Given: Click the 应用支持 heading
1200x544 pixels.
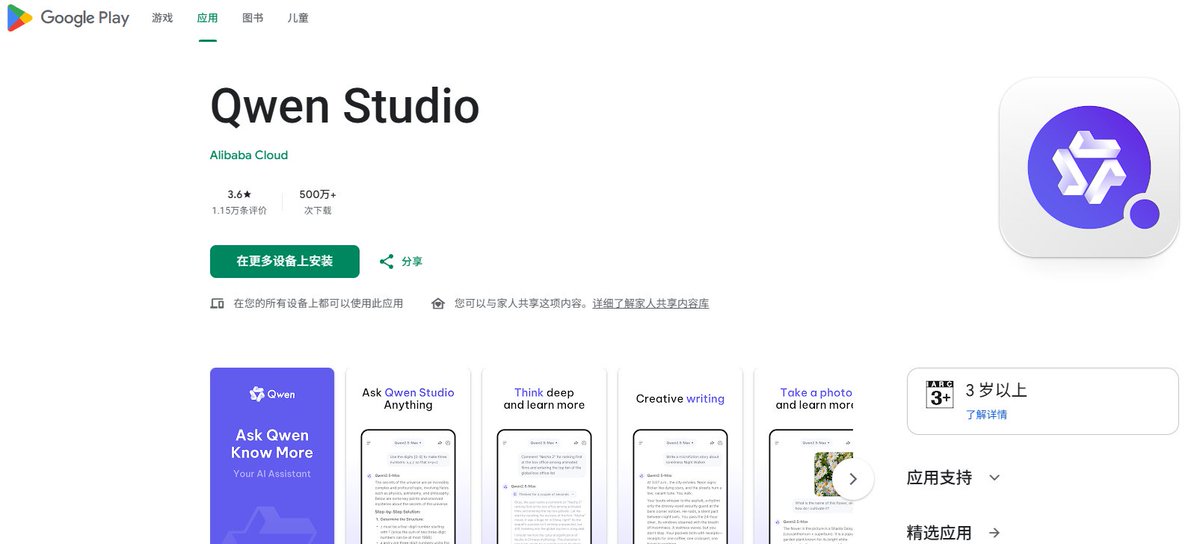Looking at the screenshot, I should coord(939,478).
